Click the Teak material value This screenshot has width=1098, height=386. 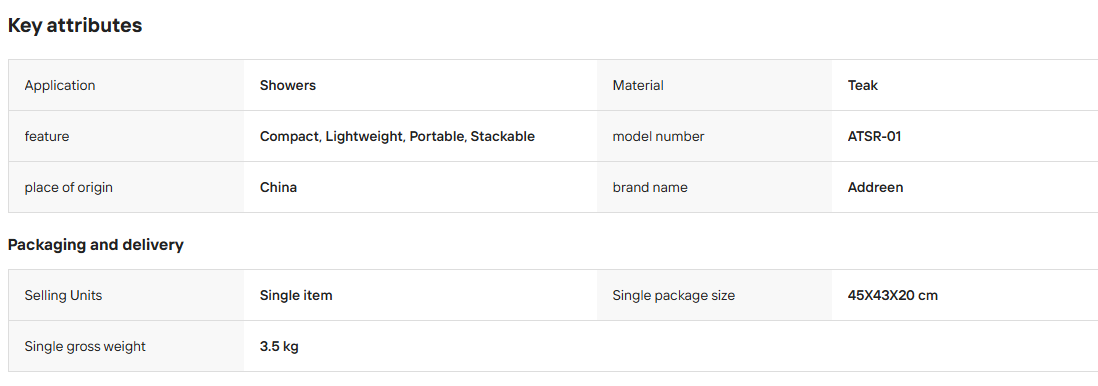[x=863, y=85]
